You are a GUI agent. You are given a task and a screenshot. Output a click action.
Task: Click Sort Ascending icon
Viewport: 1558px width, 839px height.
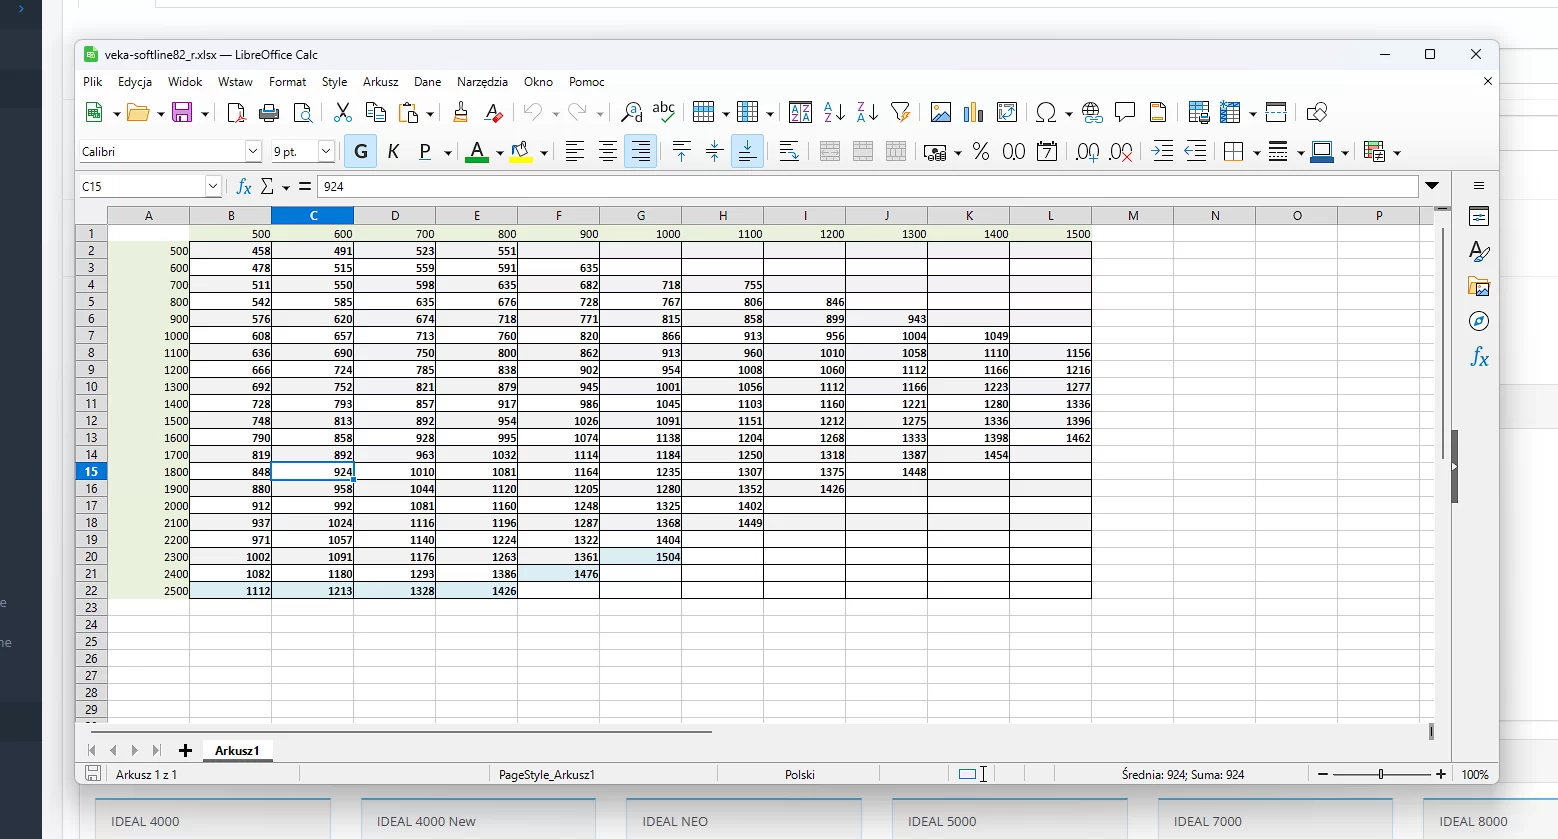coord(834,113)
